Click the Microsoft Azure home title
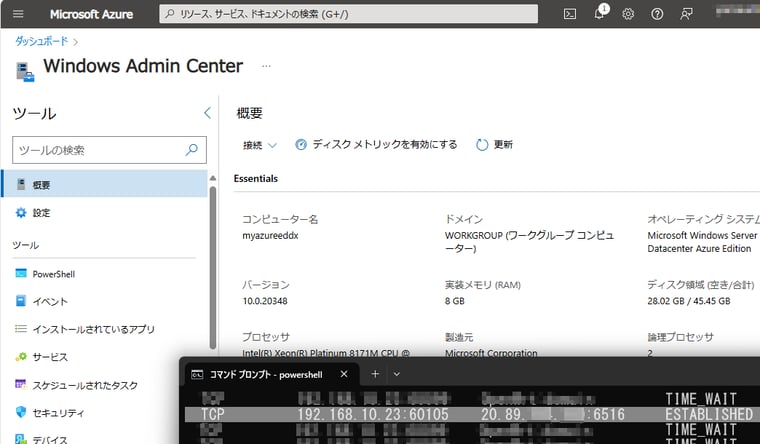Viewport: 760px width, 444px height. pyautogui.click(x=91, y=14)
